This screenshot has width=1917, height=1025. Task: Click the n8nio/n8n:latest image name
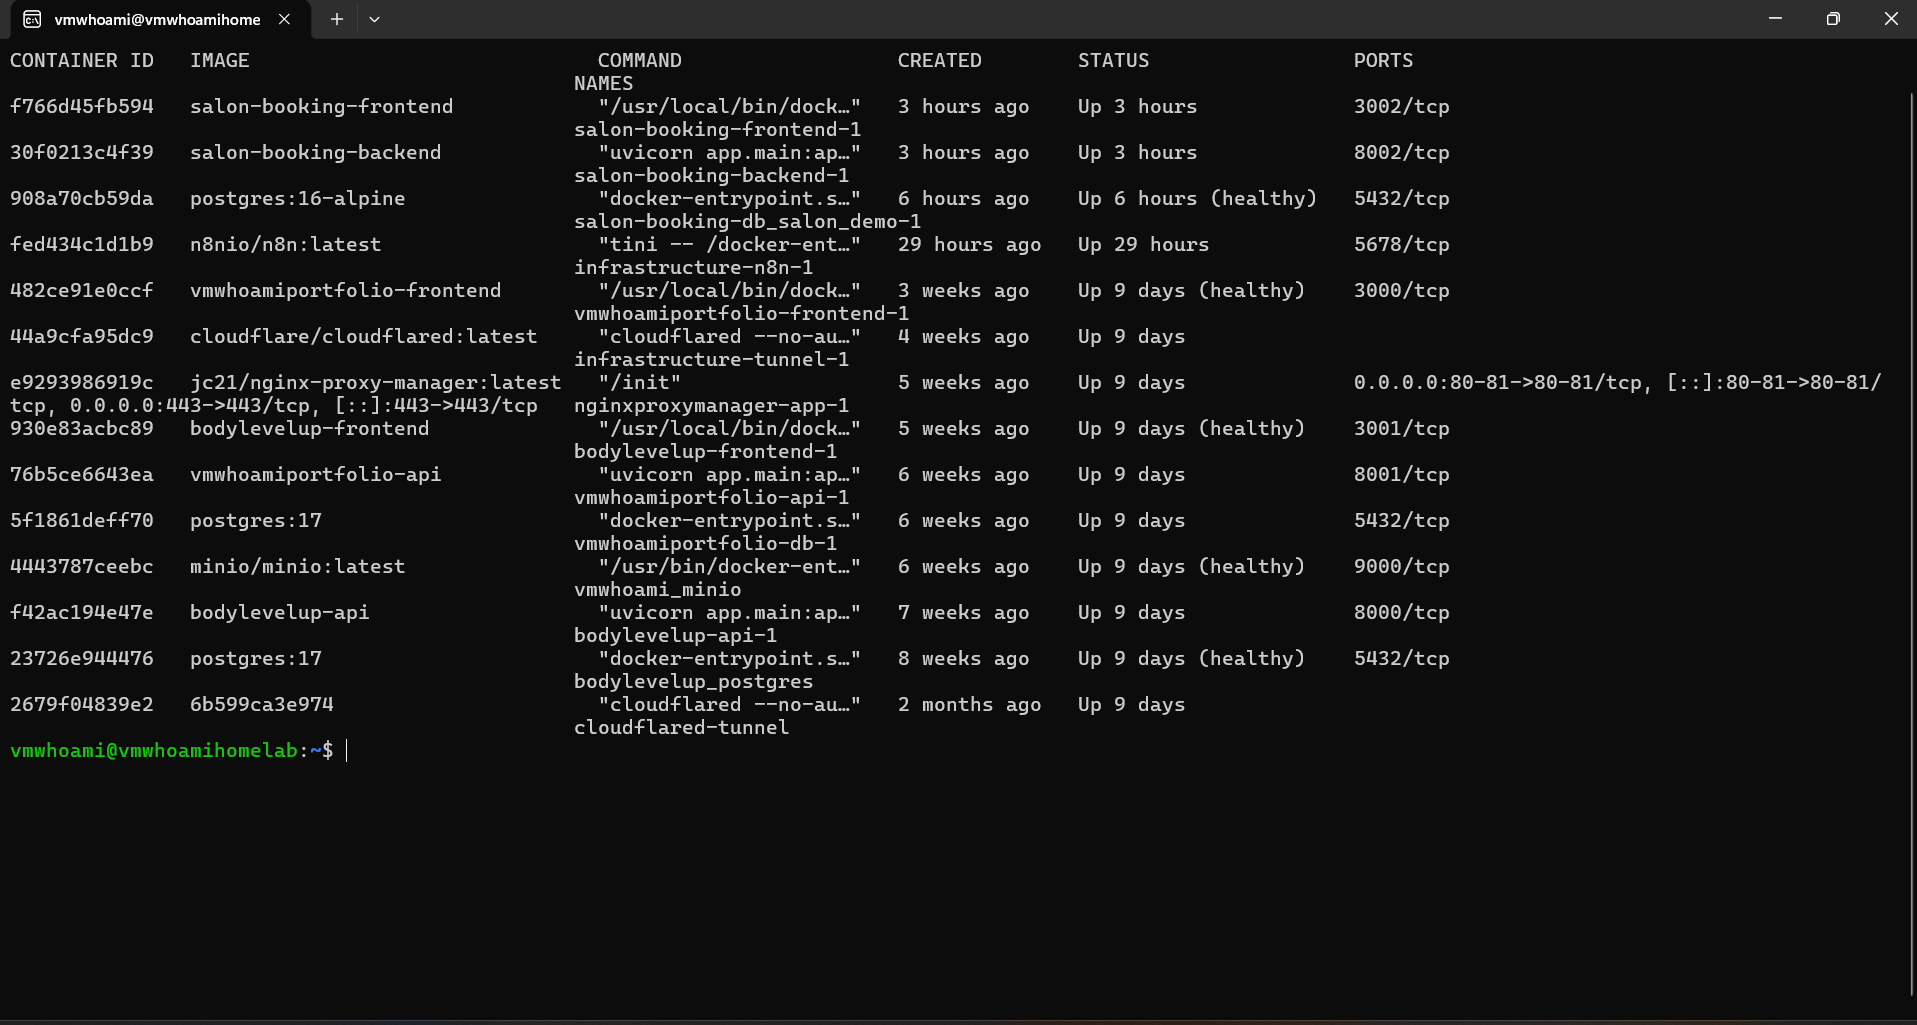285,244
